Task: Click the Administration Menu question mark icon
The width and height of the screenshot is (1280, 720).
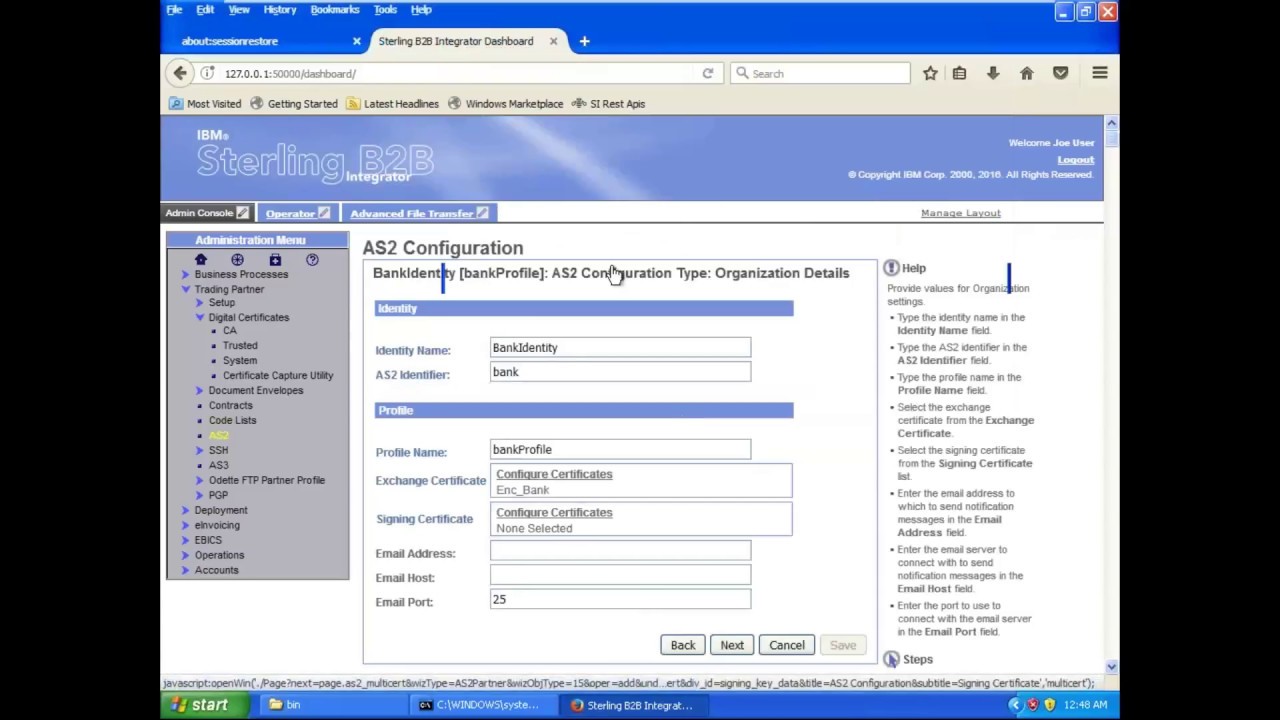Action: point(312,260)
